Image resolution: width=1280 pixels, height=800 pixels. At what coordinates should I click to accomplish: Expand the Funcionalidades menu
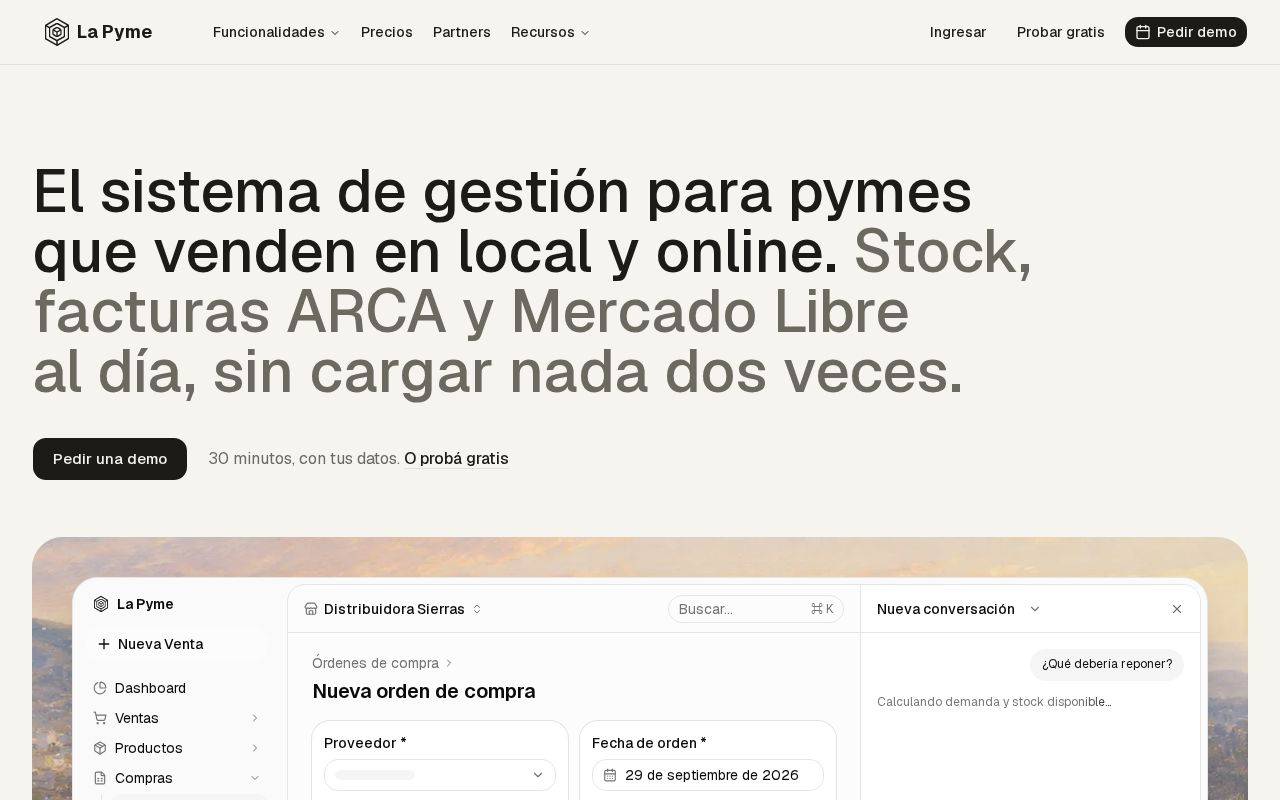tap(277, 32)
